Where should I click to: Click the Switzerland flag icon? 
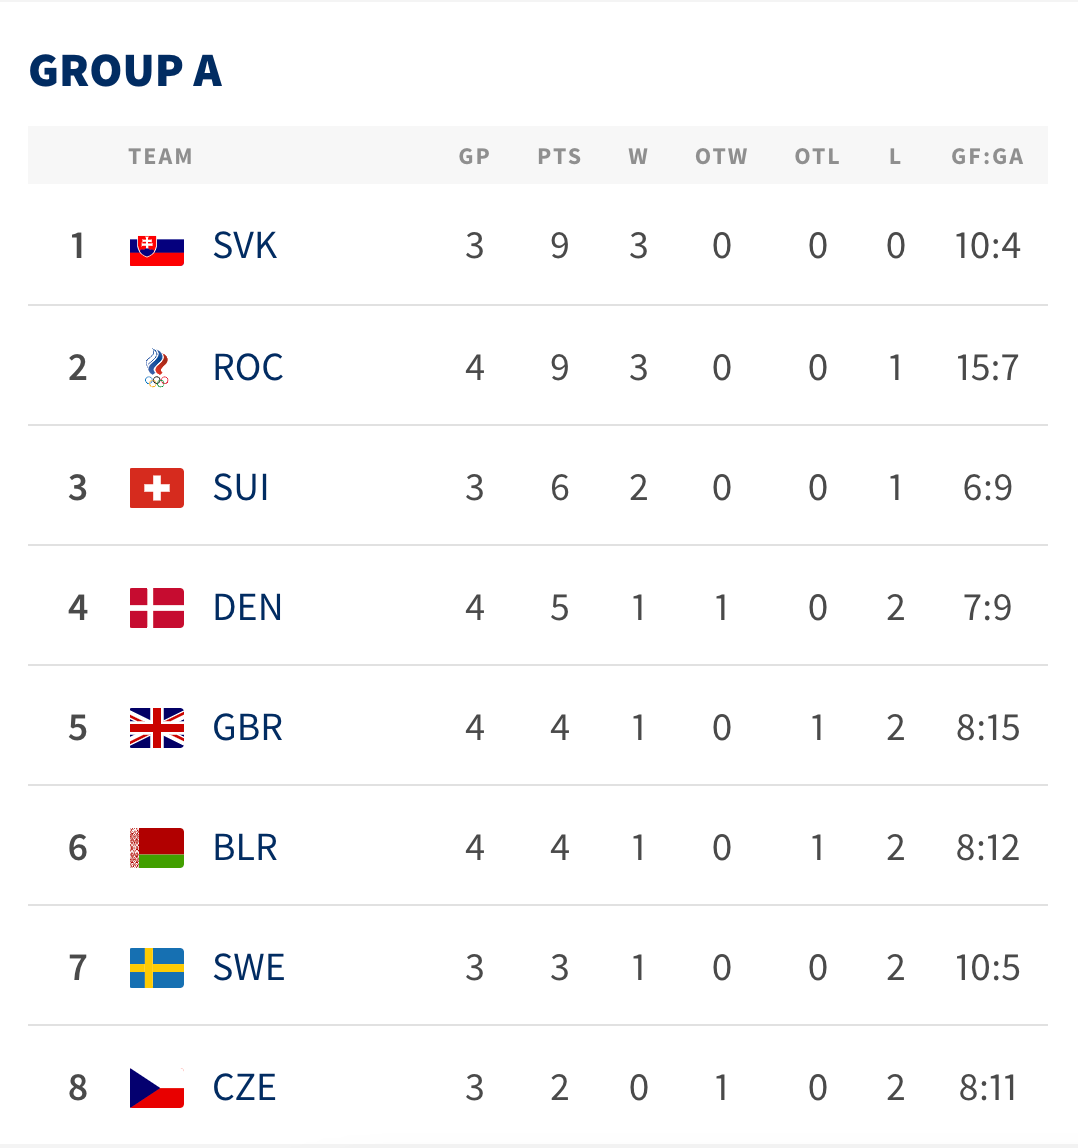coord(157,488)
